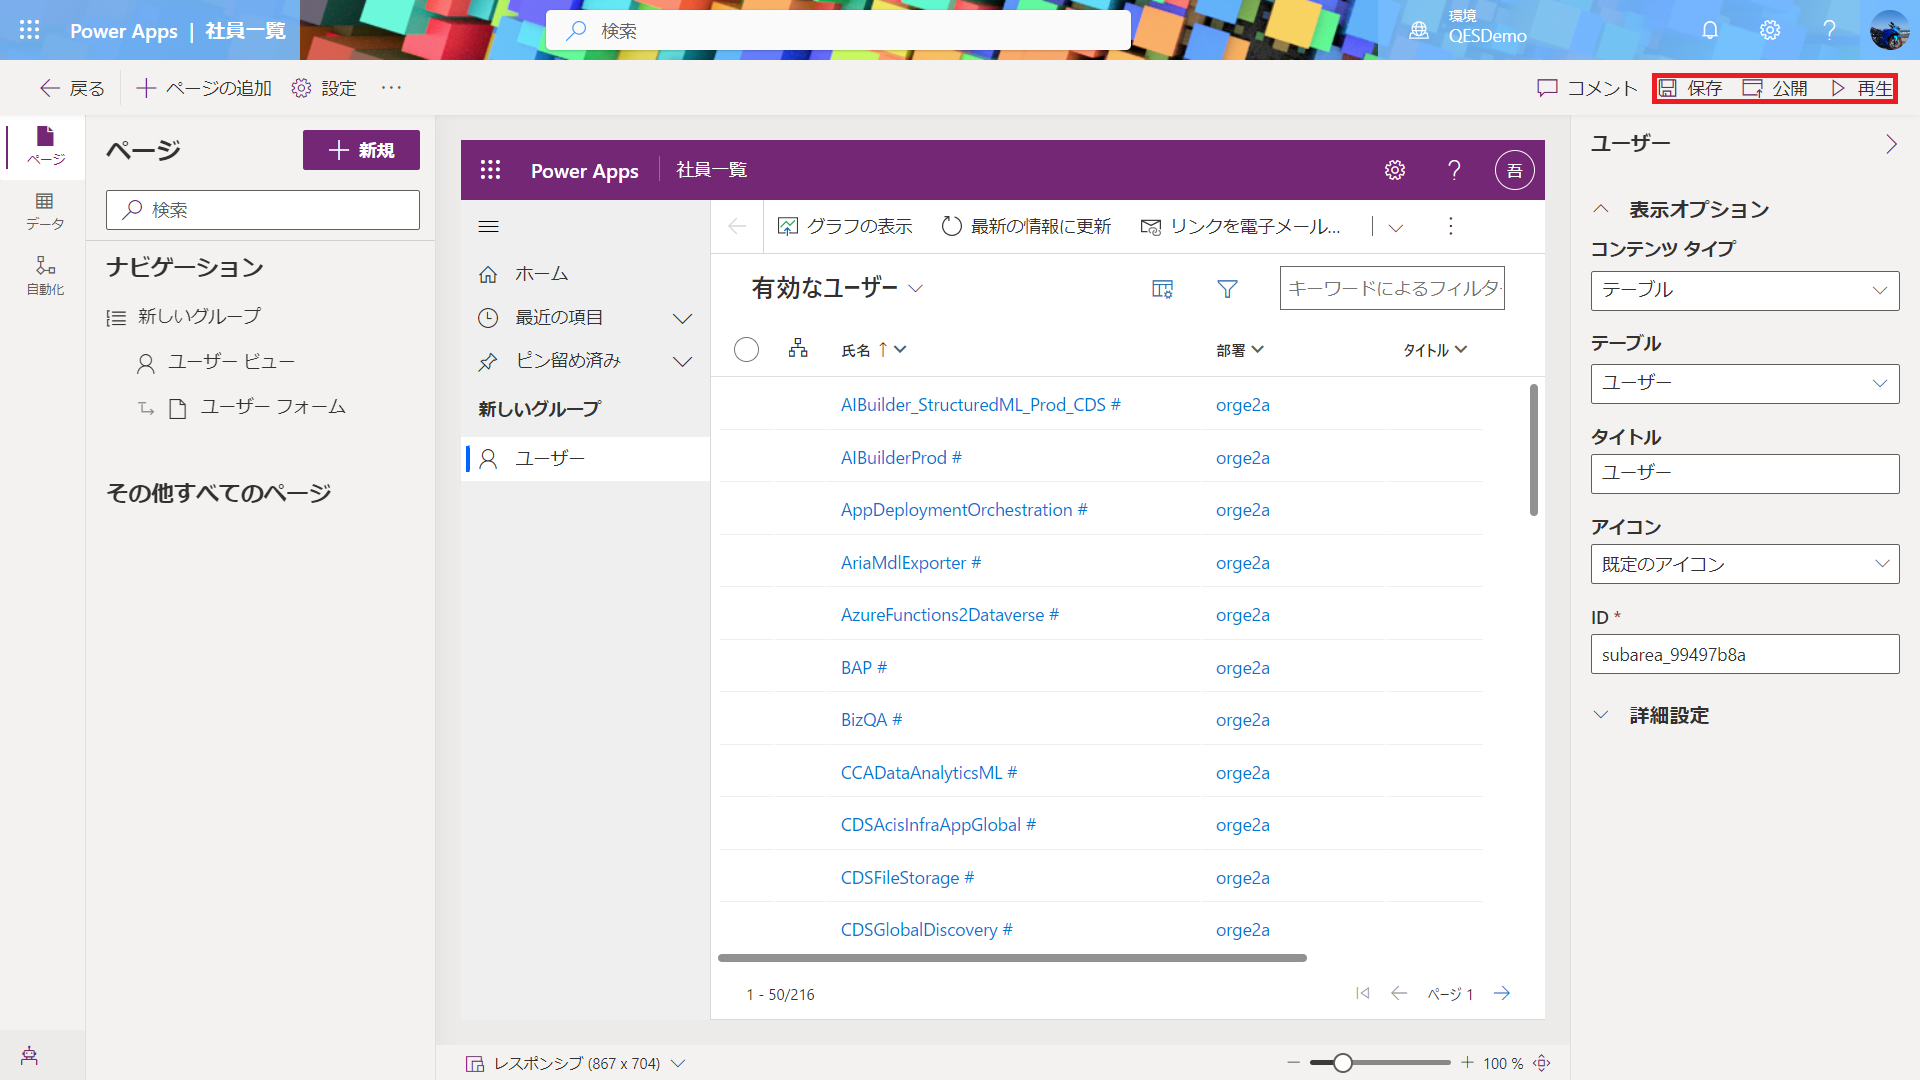Zoom out with the minus icon

point(1293,1063)
